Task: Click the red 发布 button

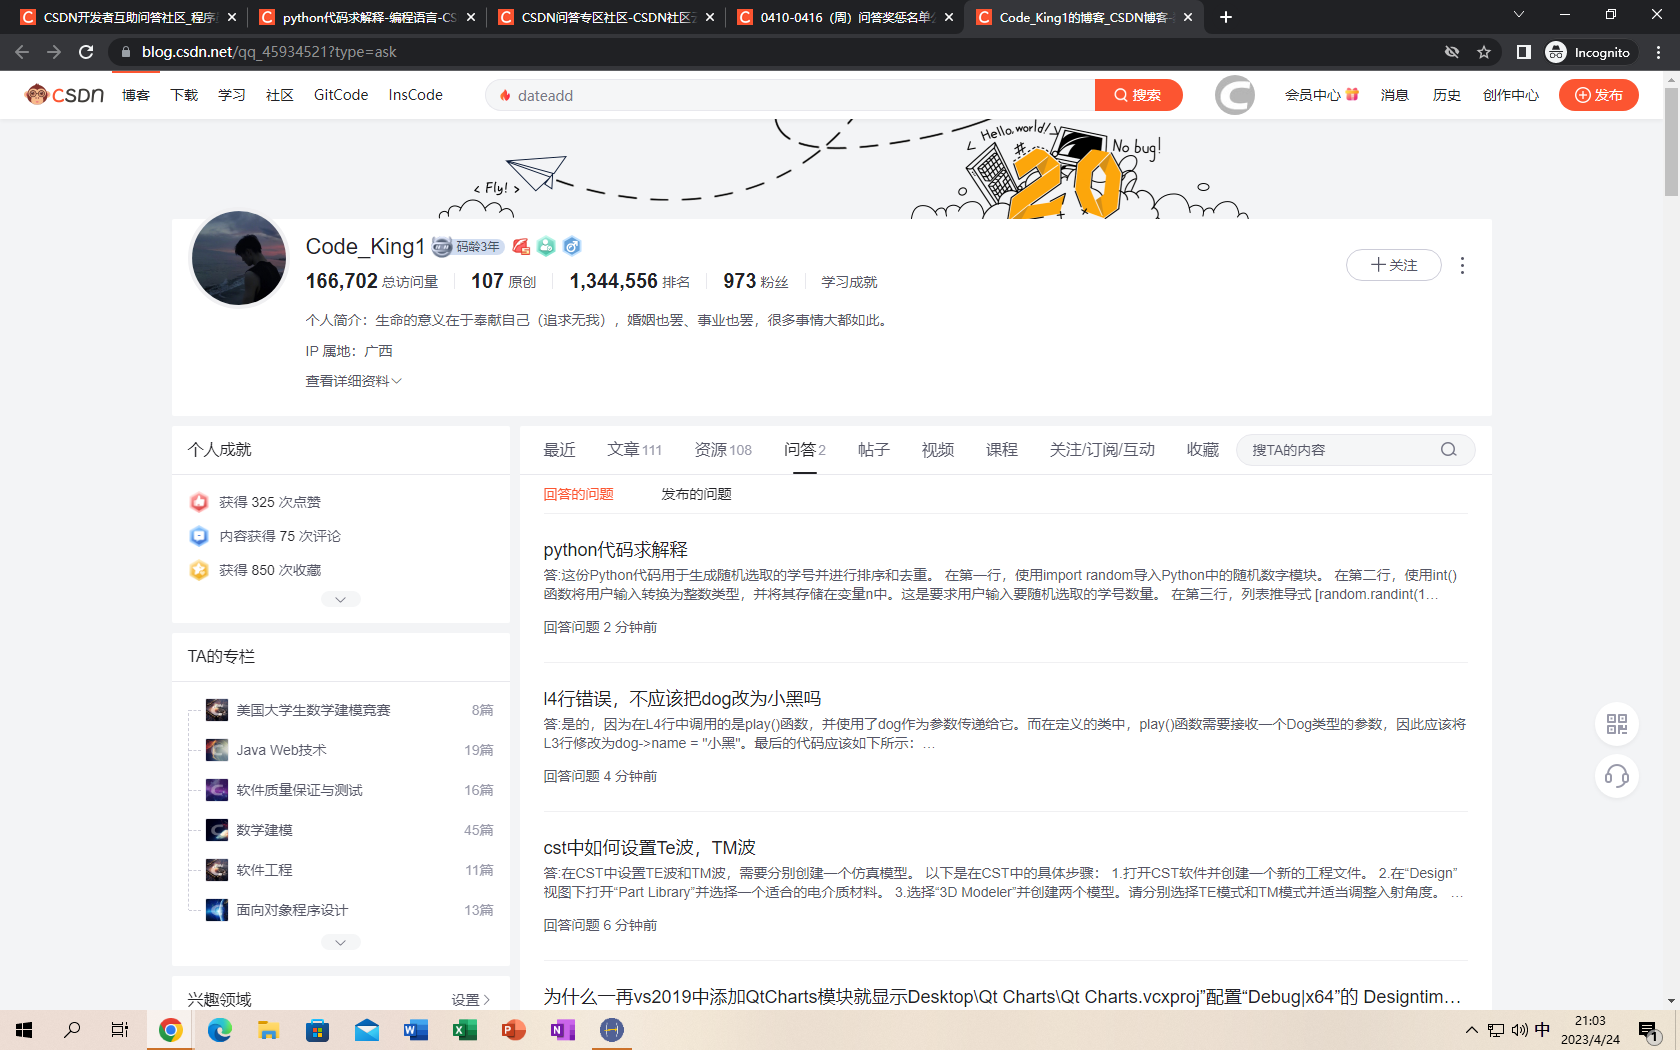Action: (x=1599, y=95)
